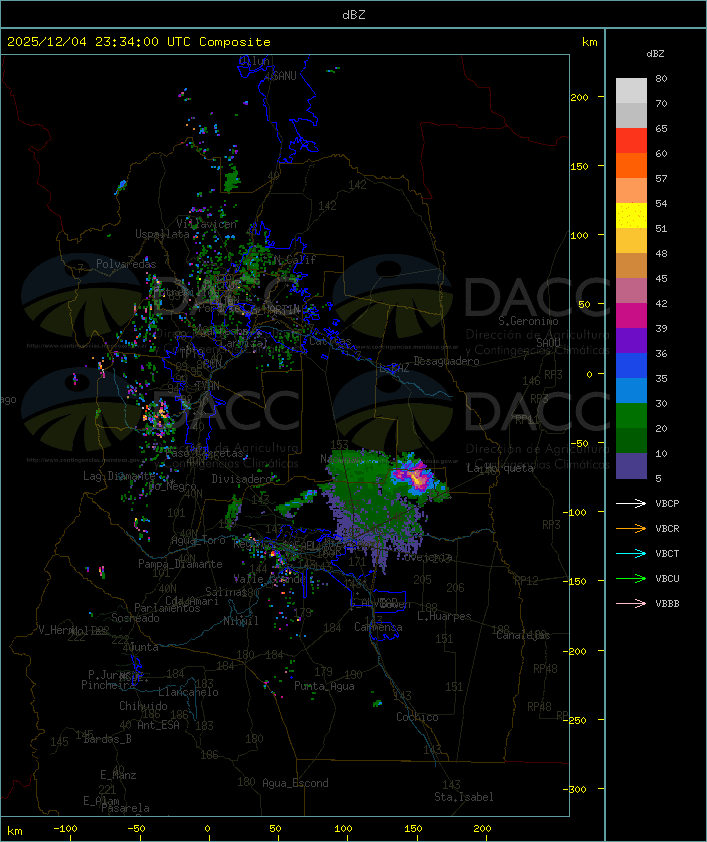This screenshot has width=707, height=842.
Task: Click the legend value 80 label
Action: coord(661,78)
